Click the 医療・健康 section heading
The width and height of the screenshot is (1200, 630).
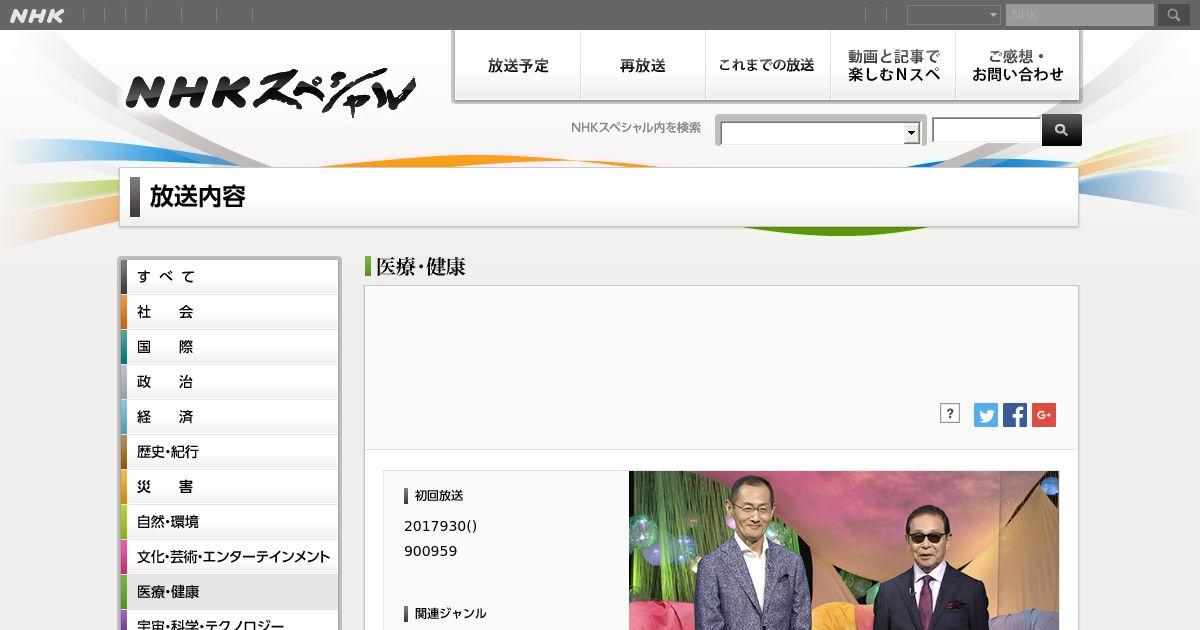coord(421,267)
